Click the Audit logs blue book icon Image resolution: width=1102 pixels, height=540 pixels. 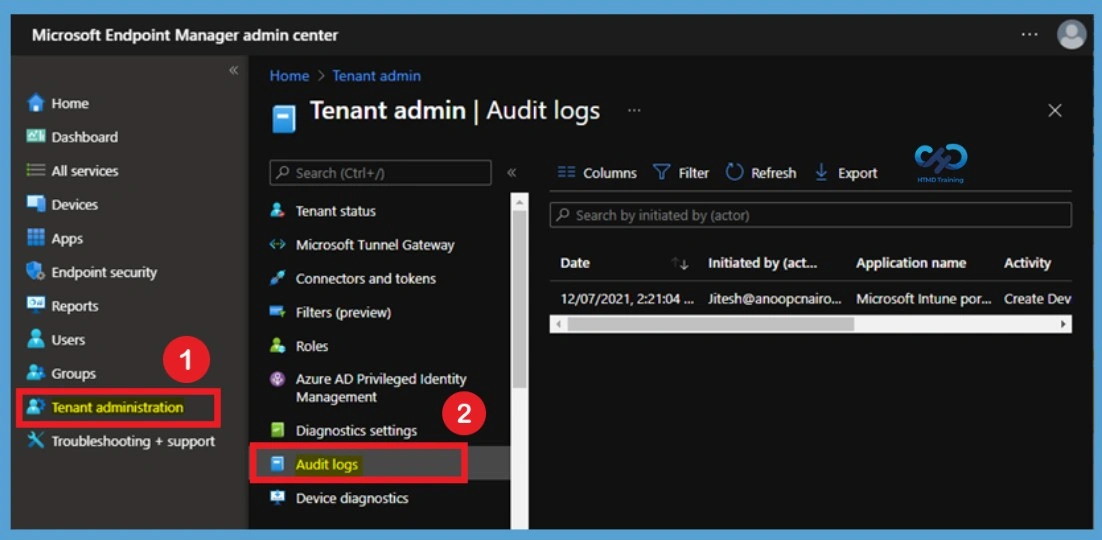(278, 464)
